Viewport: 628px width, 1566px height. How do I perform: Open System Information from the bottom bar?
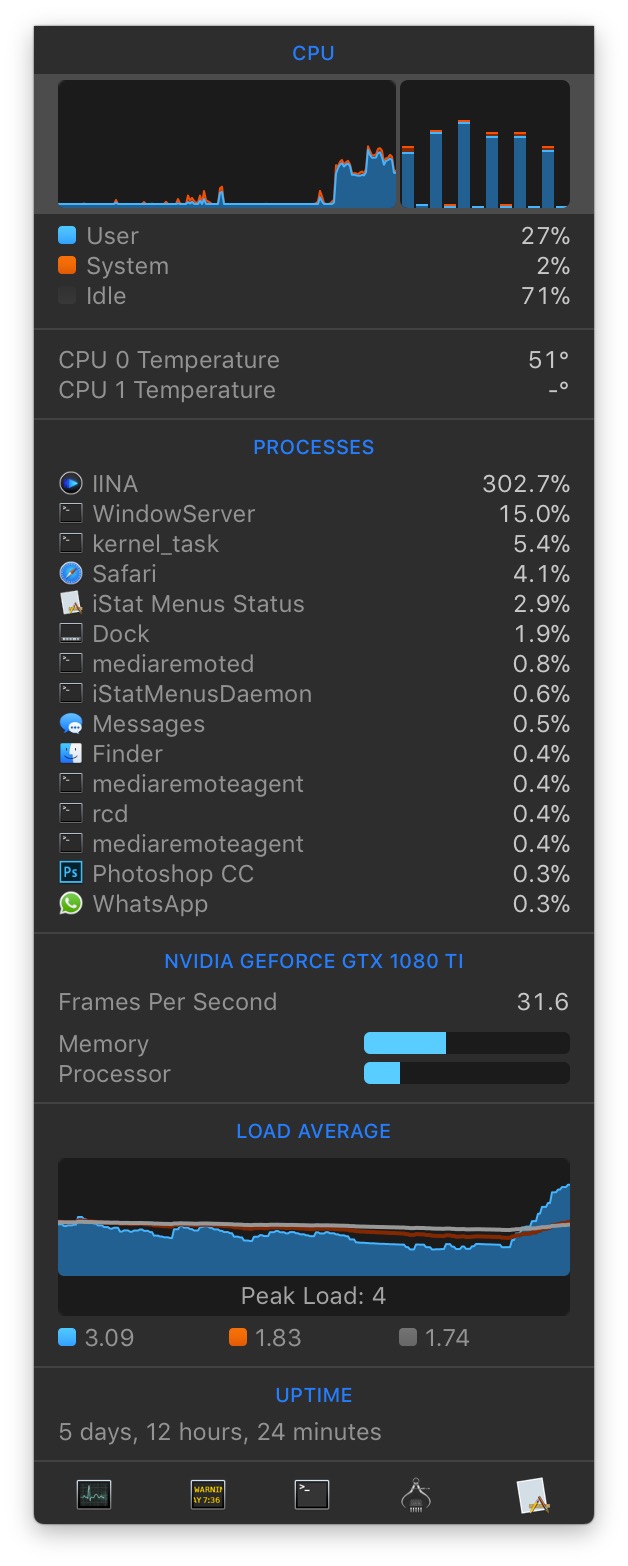click(416, 1494)
